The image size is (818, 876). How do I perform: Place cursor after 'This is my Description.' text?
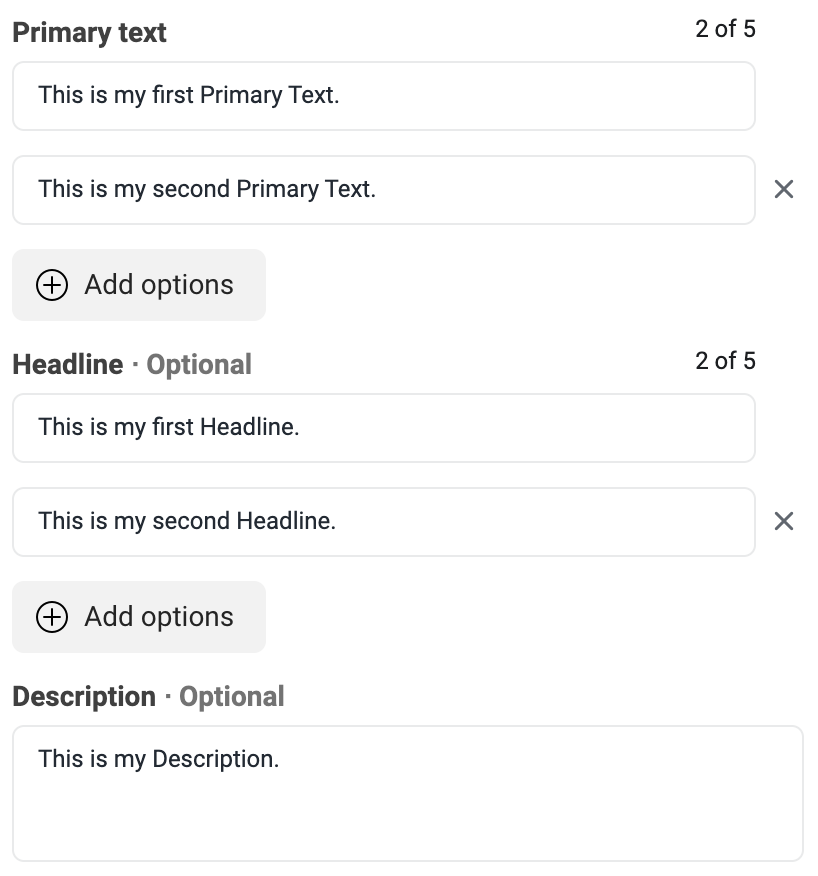click(x=280, y=759)
